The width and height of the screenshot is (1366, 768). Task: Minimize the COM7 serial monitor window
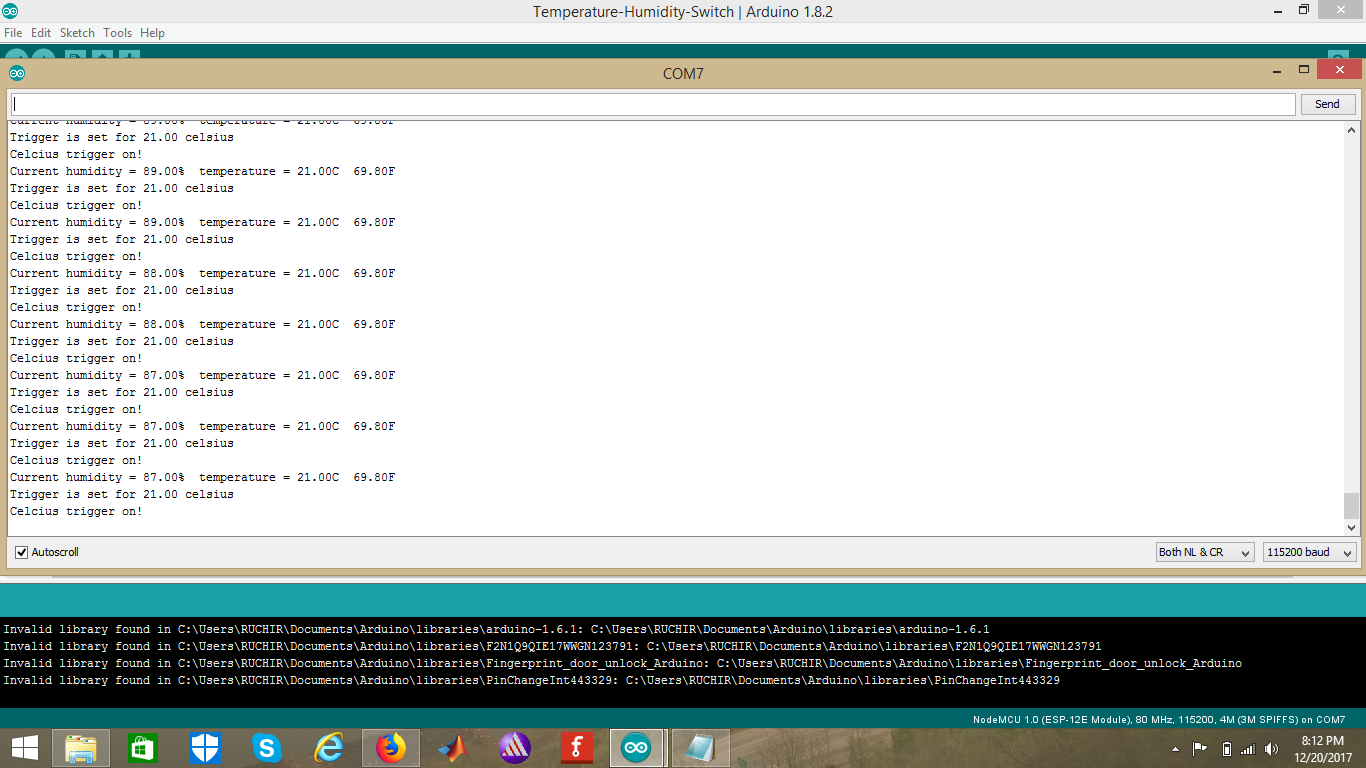tap(1277, 71)
